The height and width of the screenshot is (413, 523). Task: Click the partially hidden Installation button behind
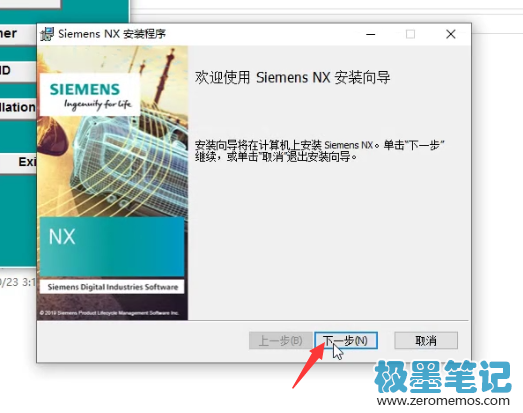pyautogui.click(x=18, y=107)
